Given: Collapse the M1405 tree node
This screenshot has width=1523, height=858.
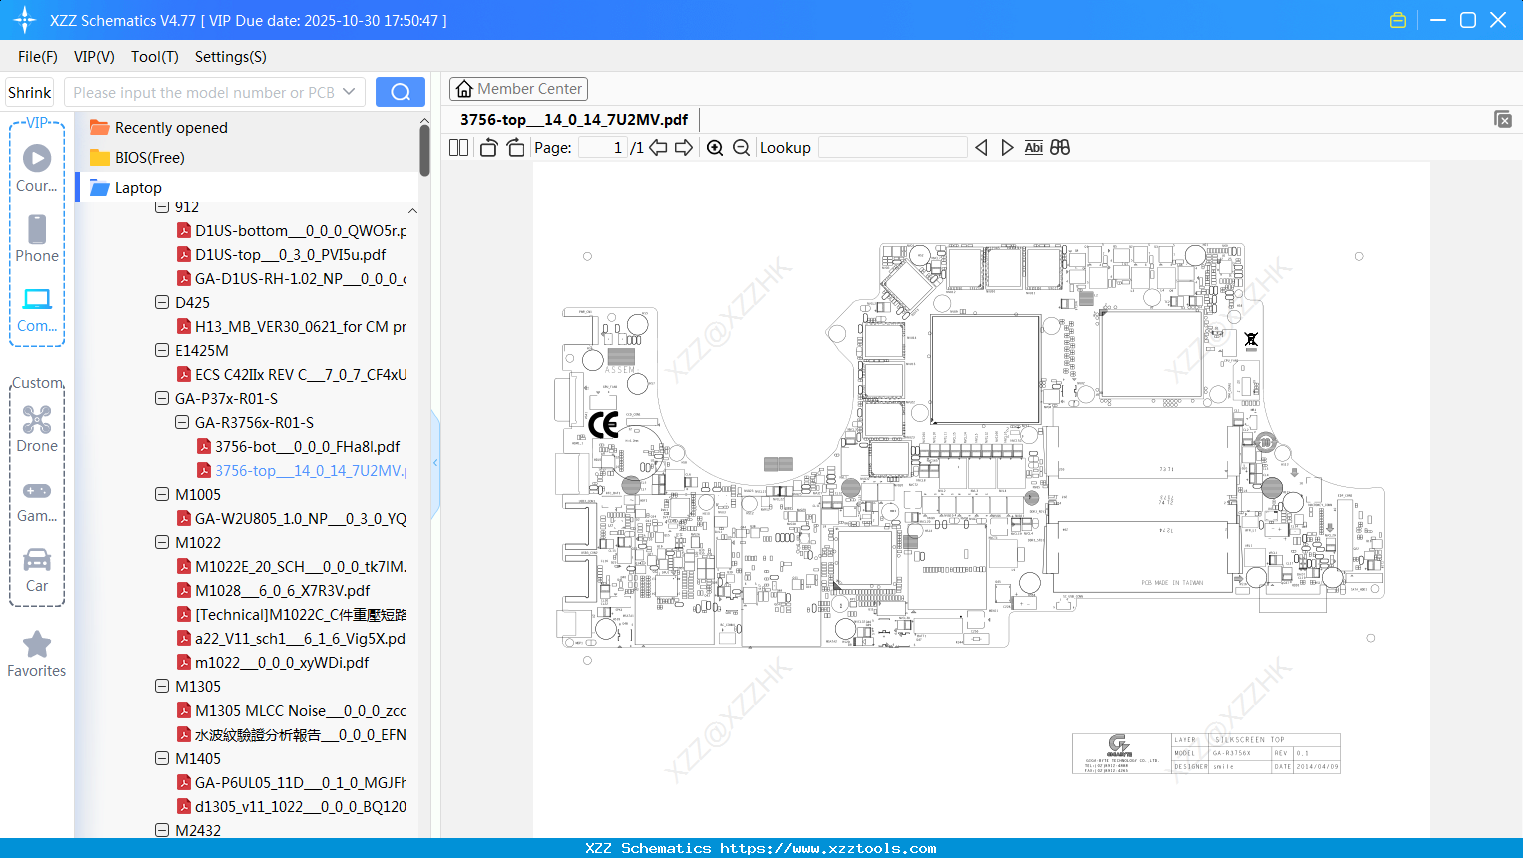Looking at the screenshot, I should pos(162,758).
